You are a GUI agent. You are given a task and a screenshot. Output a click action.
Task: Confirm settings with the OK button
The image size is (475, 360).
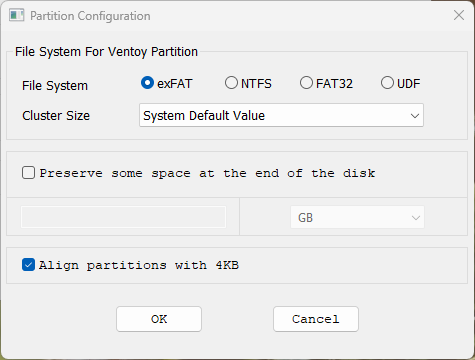coord(159,319)
